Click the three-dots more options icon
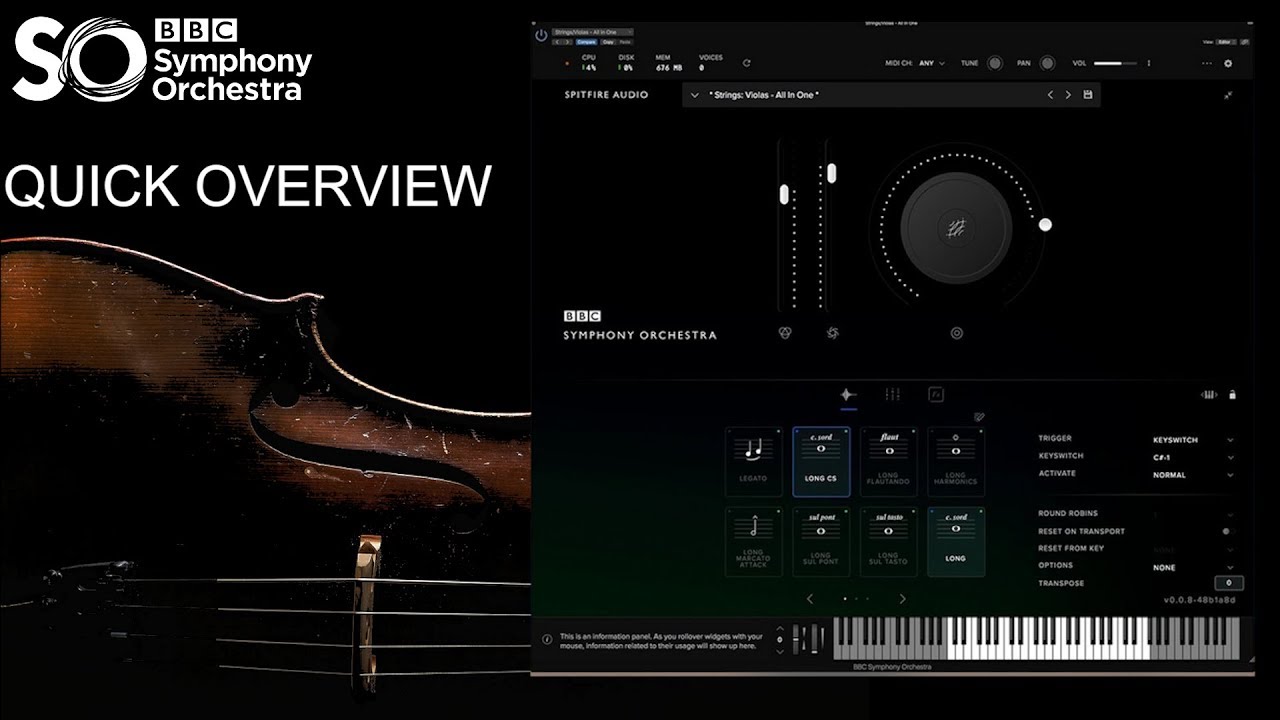This screenshot has height=720, width=1280. point(1206,63)
